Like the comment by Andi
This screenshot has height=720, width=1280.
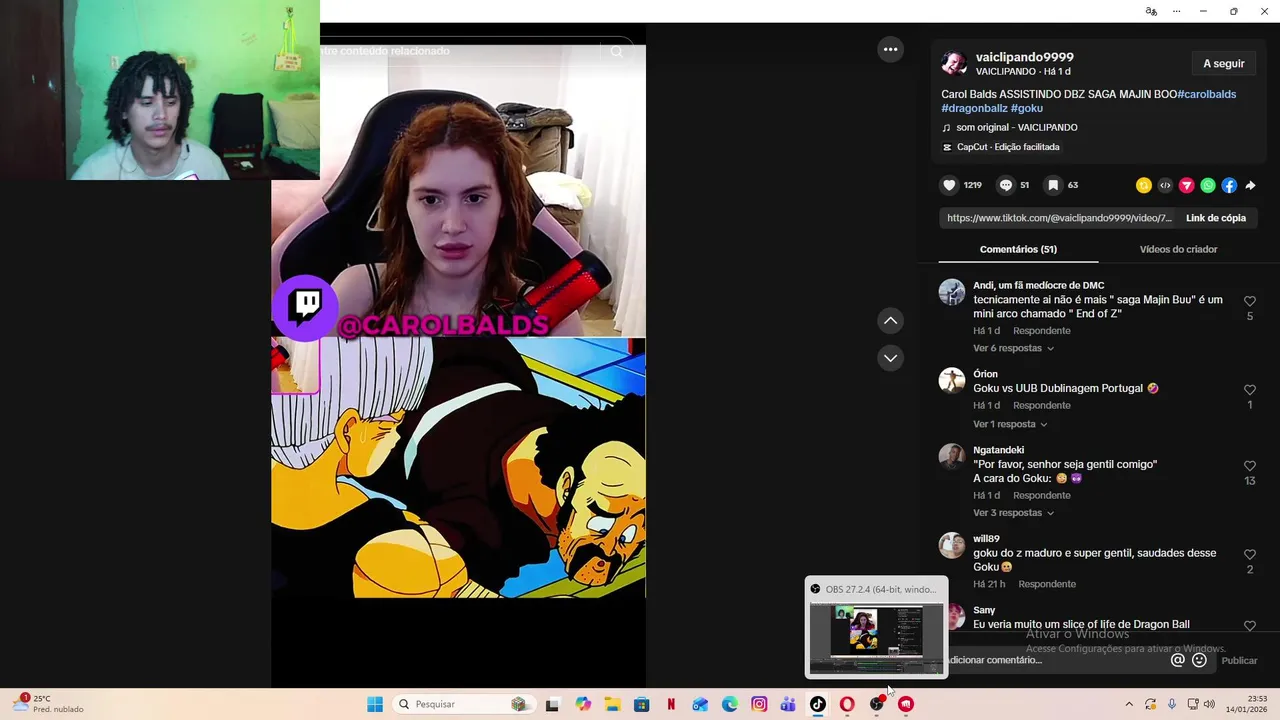[x=1250, y=301]
